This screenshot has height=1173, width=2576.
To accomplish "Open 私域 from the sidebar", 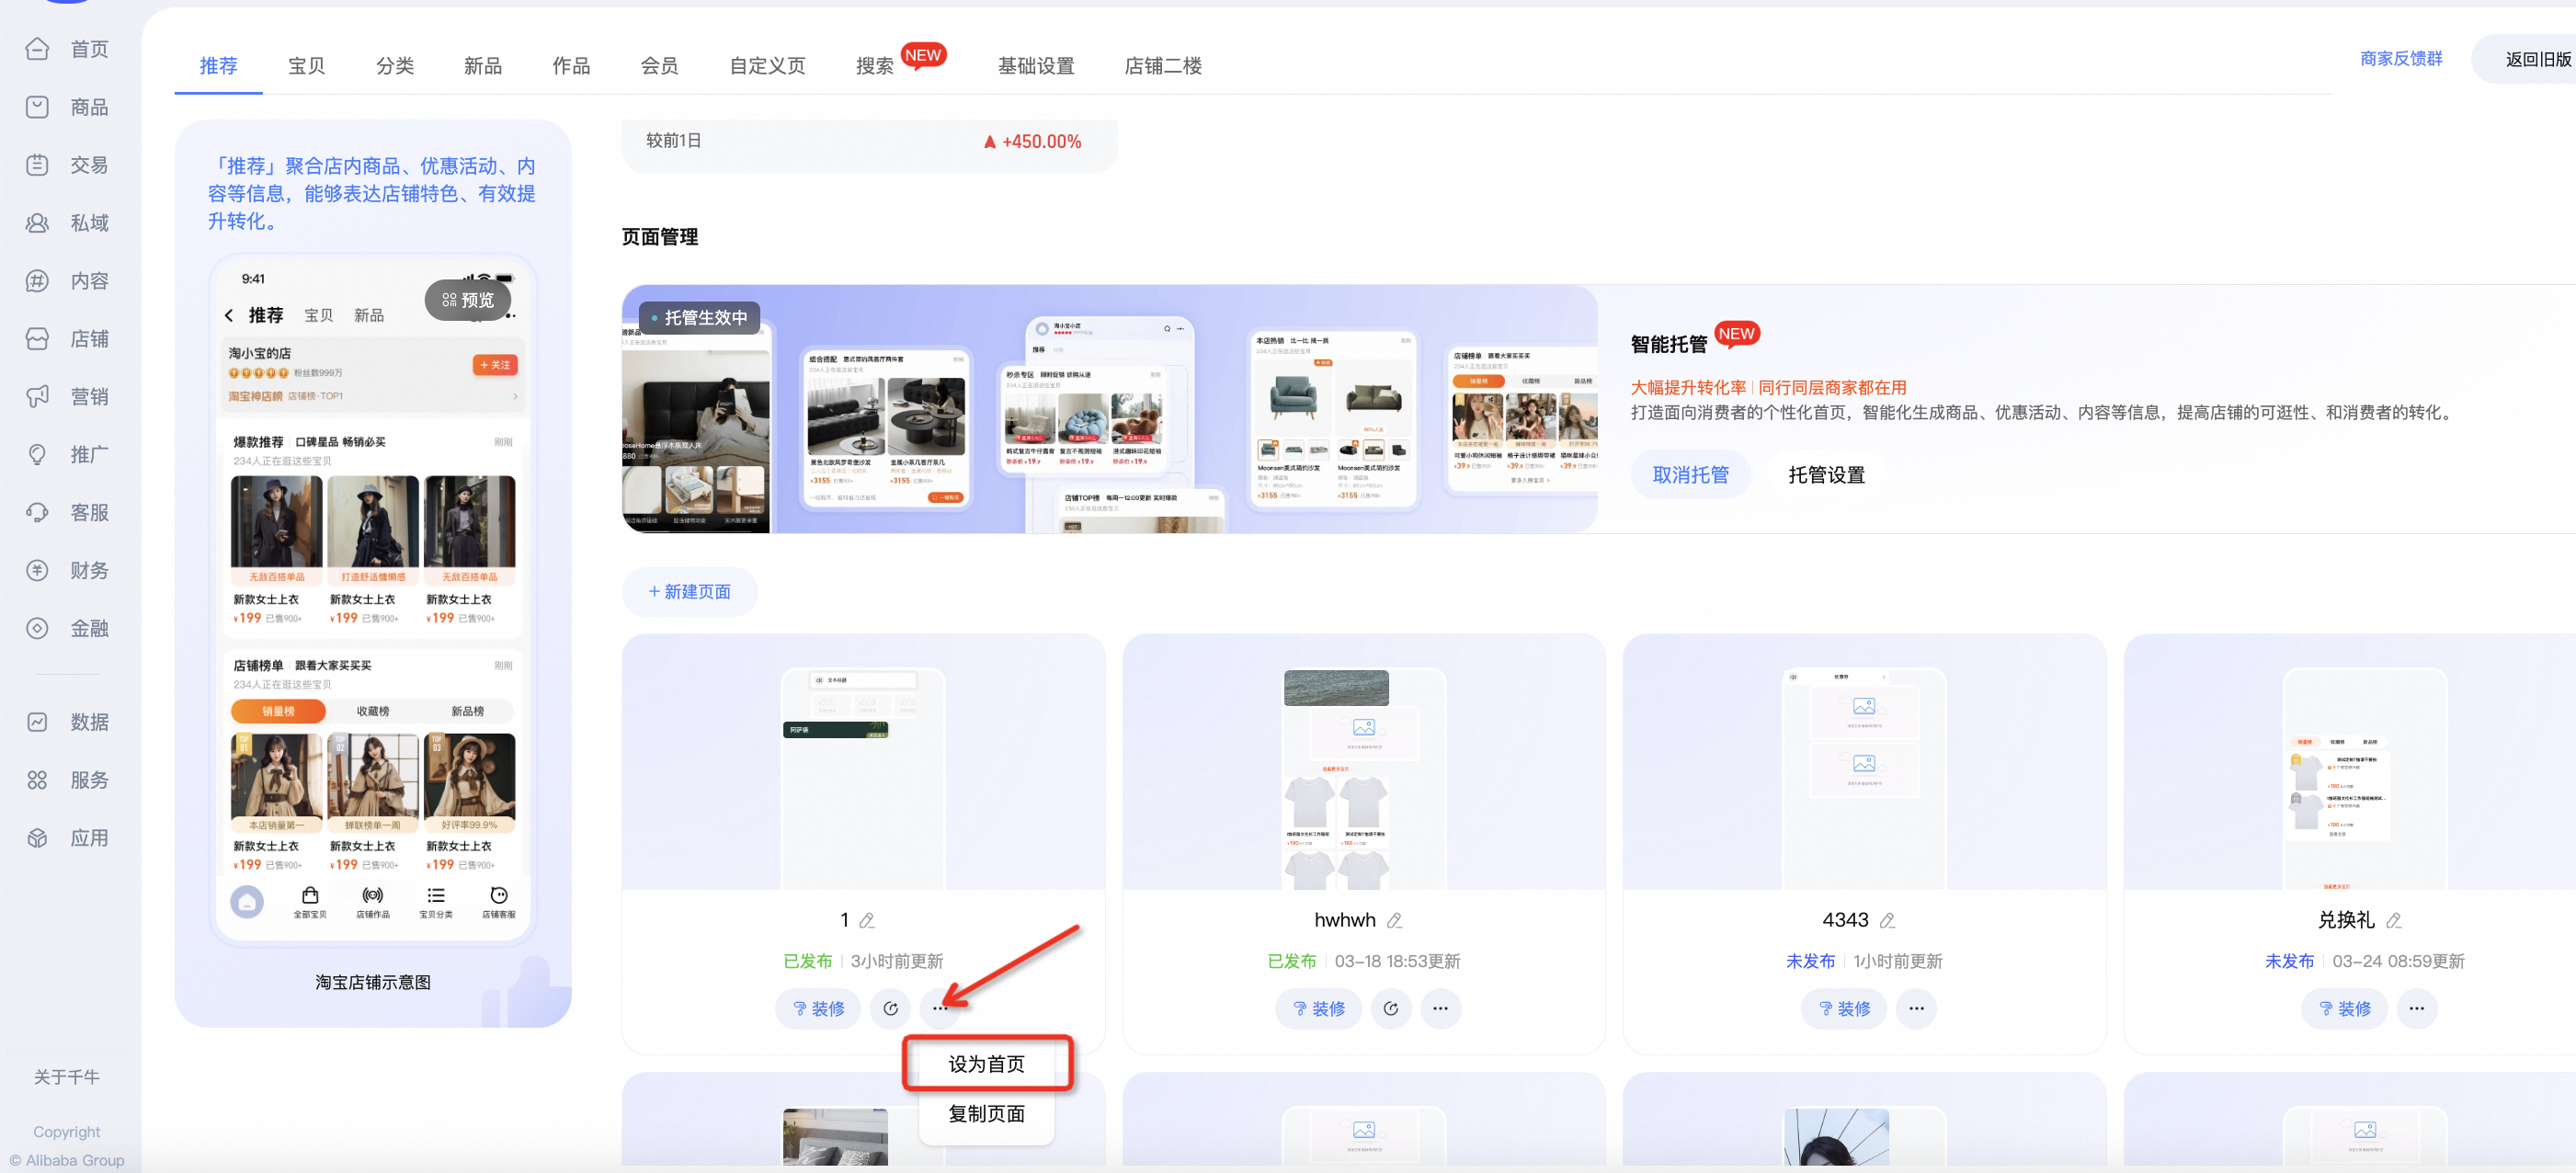I will click(x=67, y=223).
